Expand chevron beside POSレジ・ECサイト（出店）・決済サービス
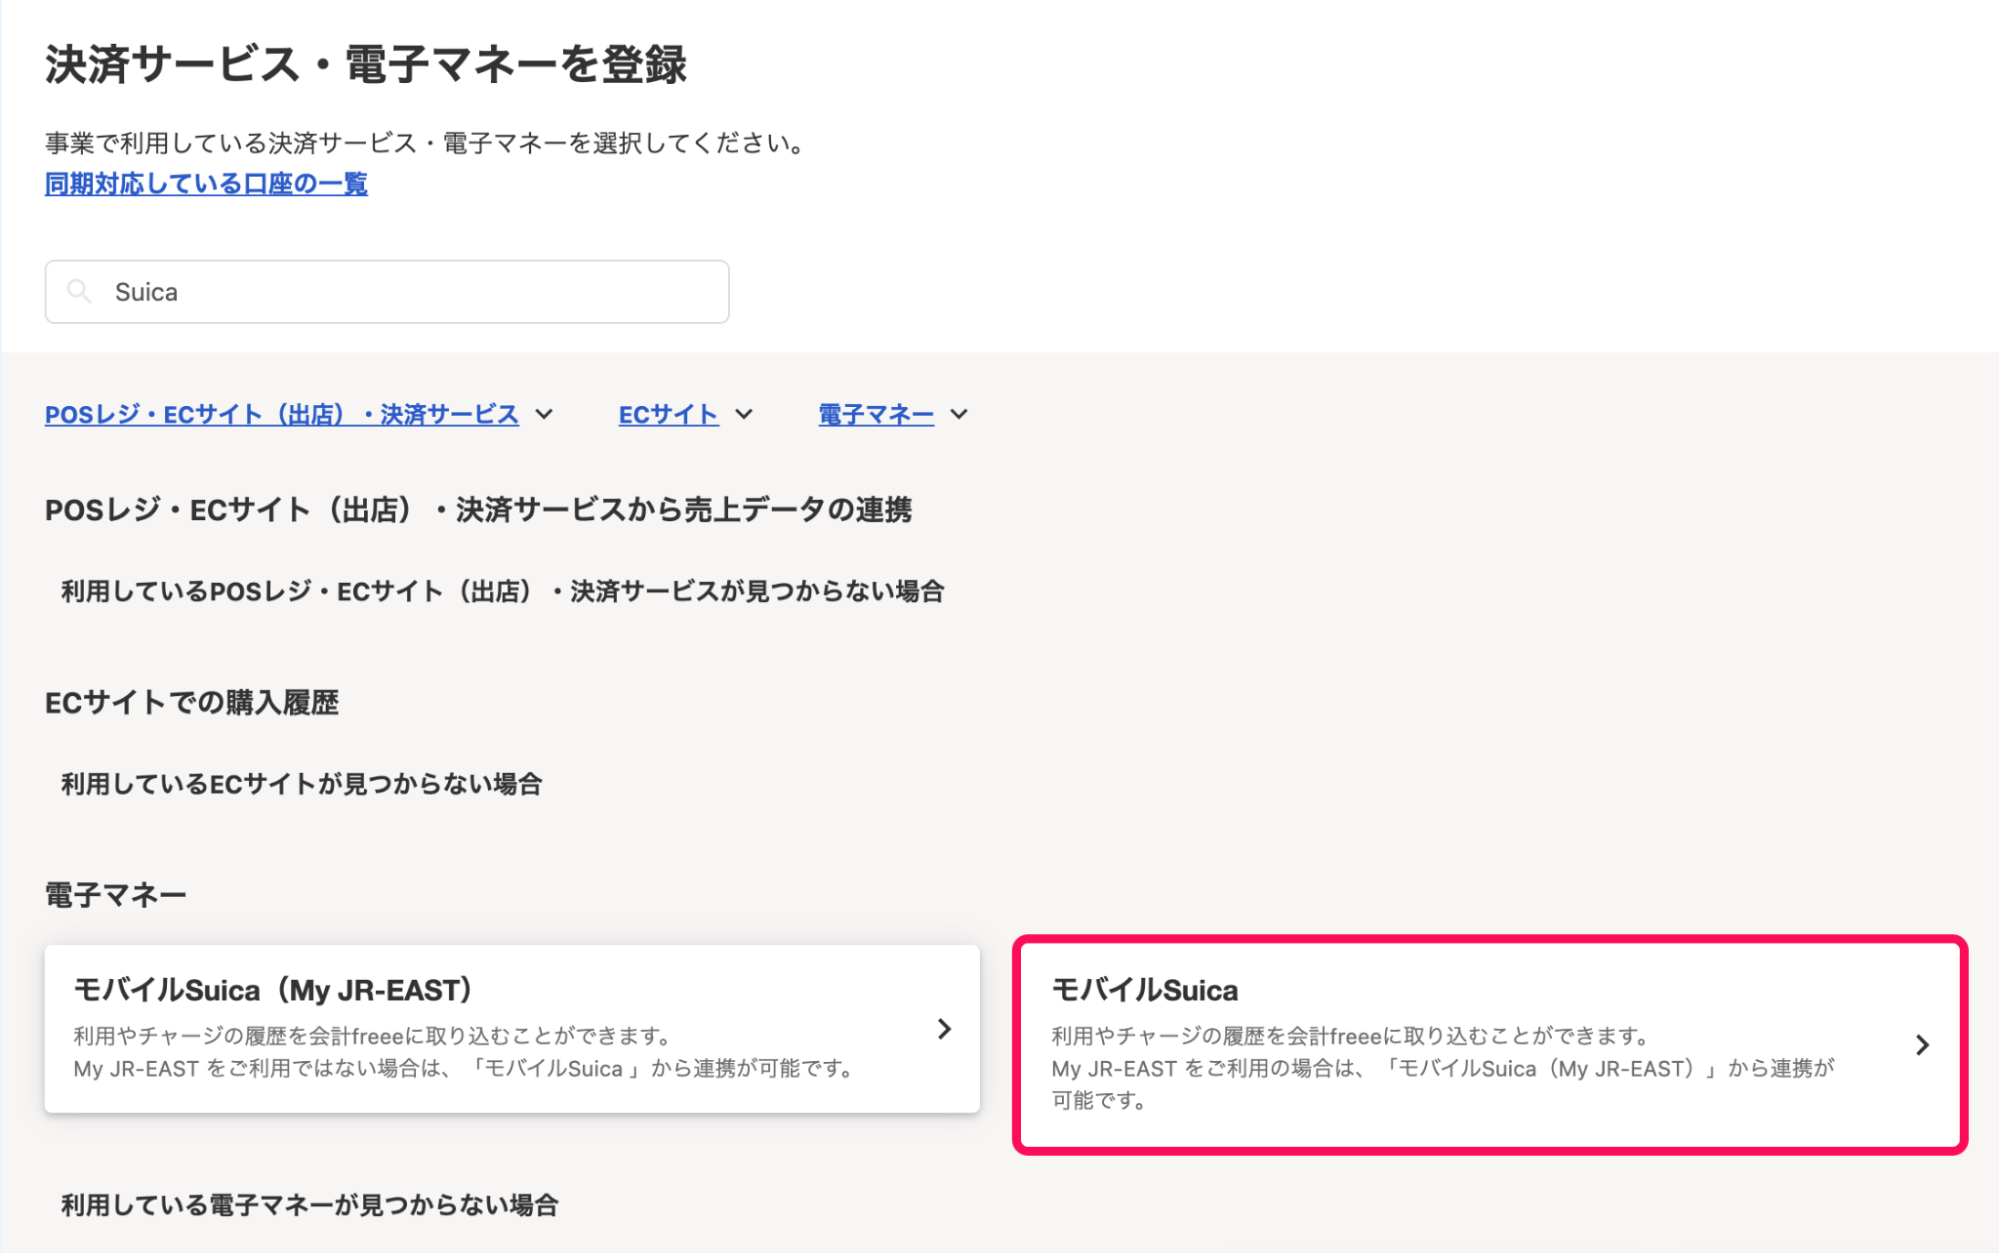This screenshot has width=1999, height=1254. 544,414
